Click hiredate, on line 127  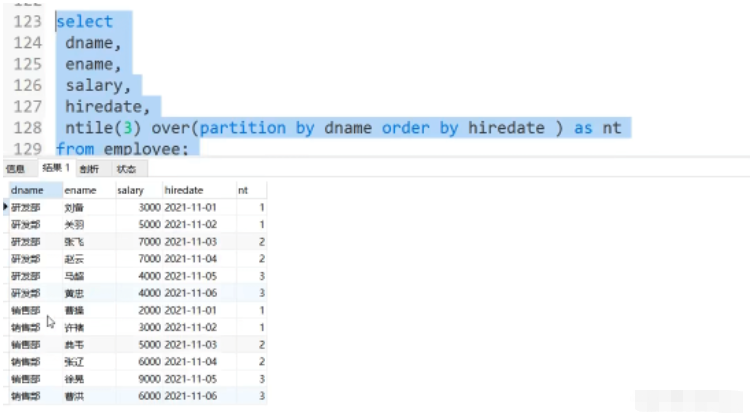pyautogui.click(x=108, y=107)
